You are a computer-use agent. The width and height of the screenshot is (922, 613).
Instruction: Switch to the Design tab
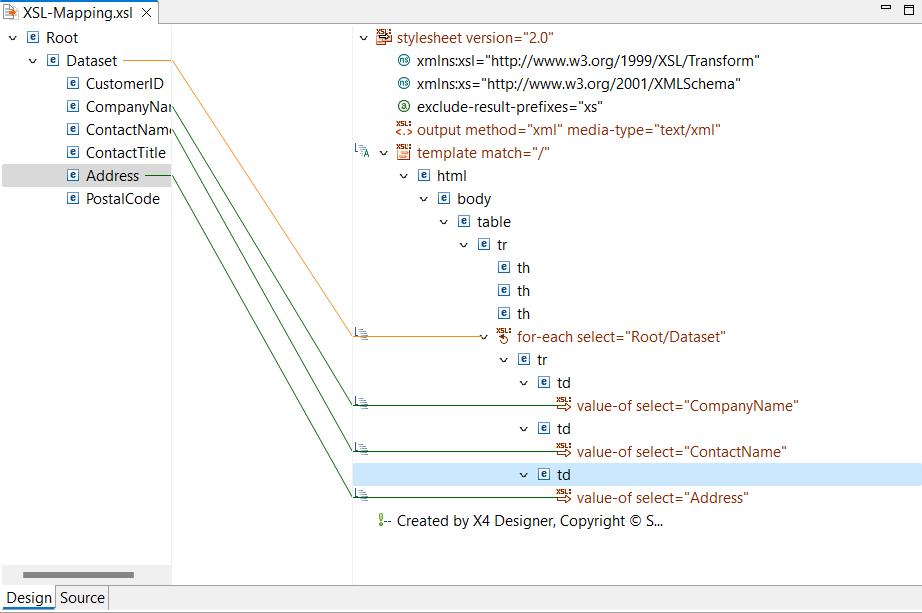29,598
